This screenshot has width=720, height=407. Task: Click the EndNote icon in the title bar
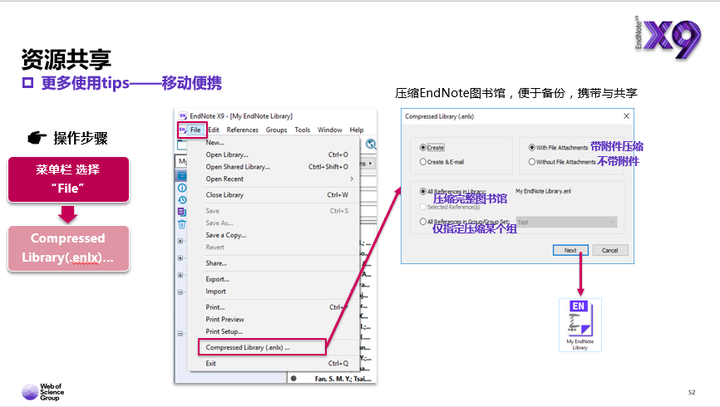coord(183,116)
